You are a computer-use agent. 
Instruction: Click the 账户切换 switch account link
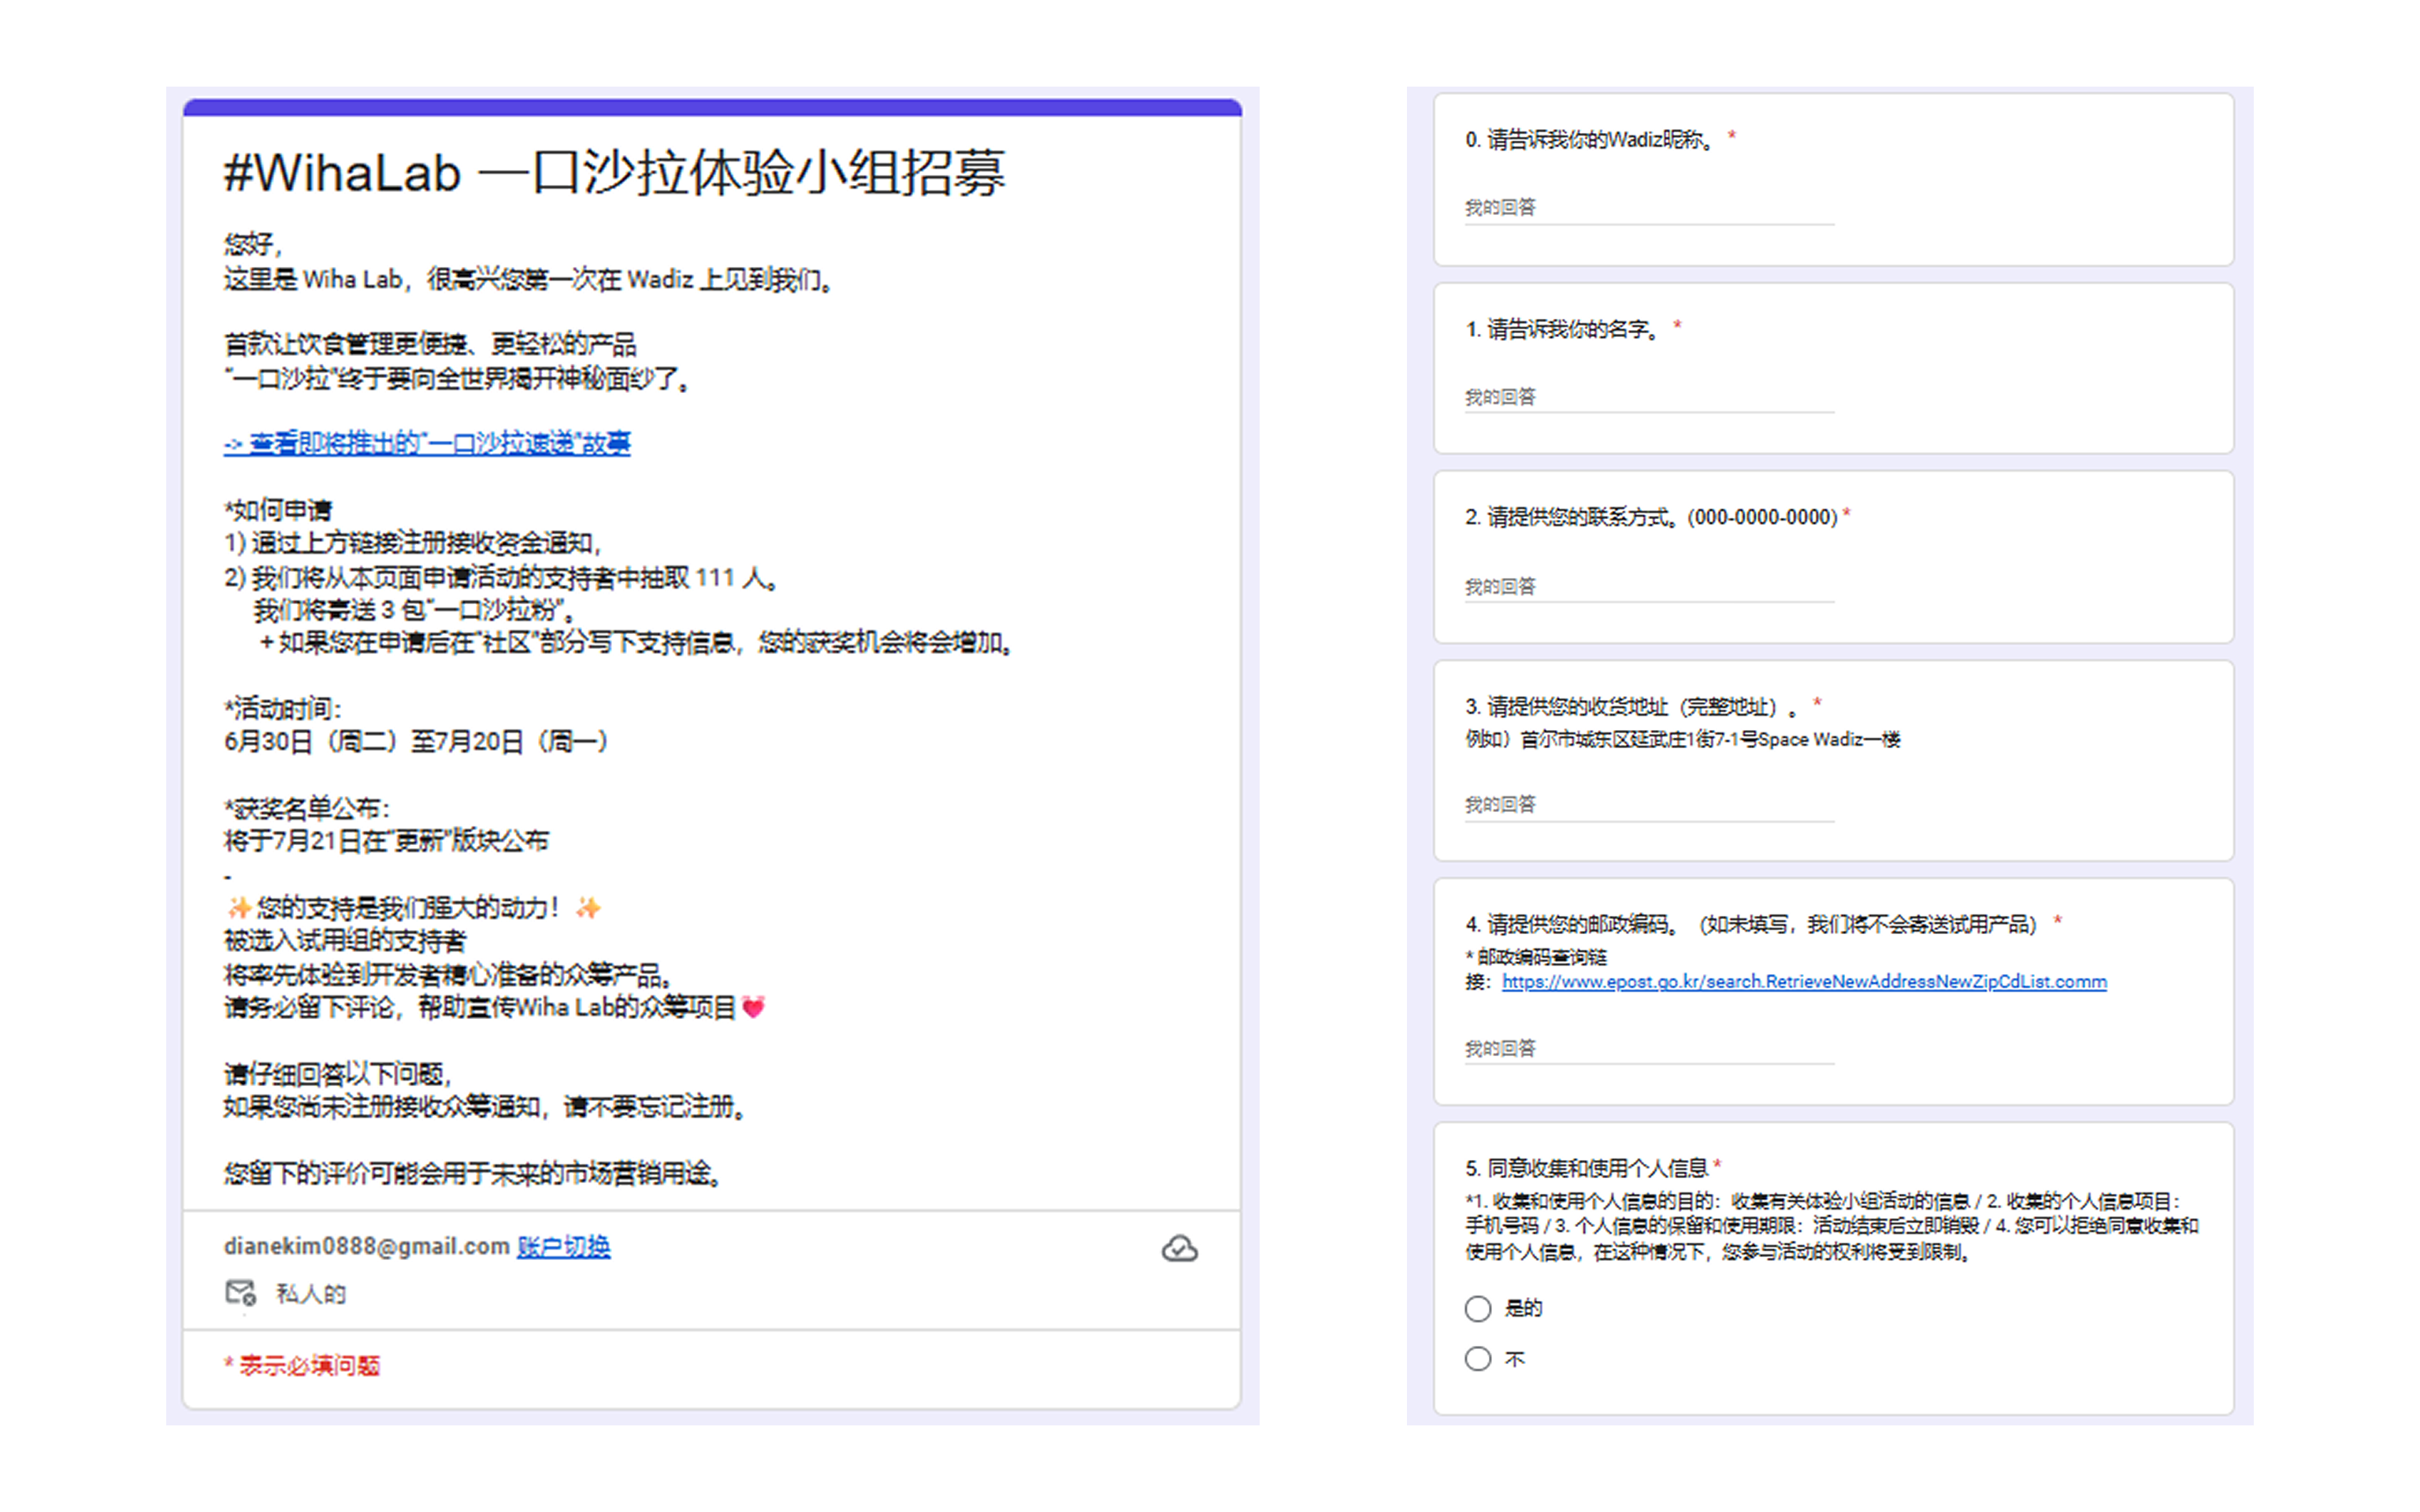(x=563, y=1246)
